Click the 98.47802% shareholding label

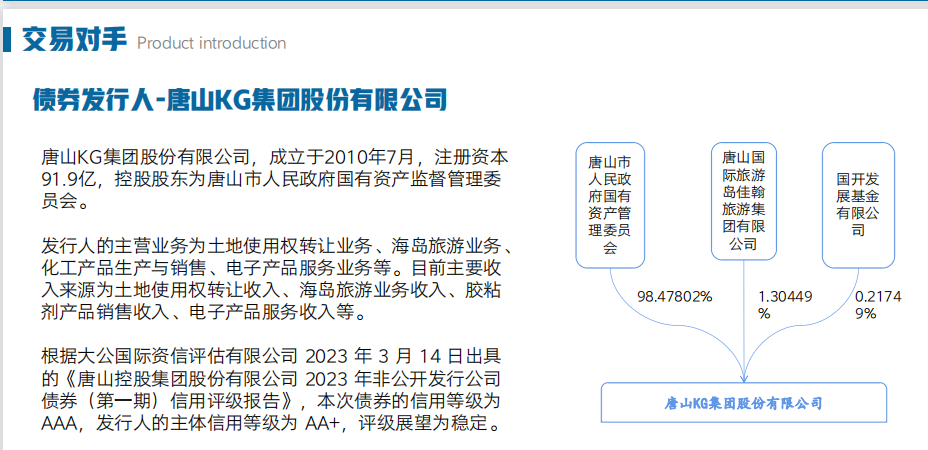click(674, 296)
